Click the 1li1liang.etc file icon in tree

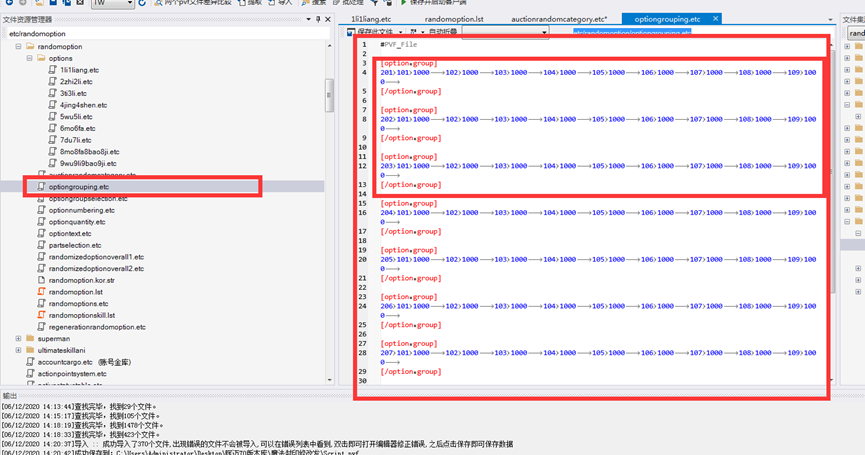click(x=52, y=70)
